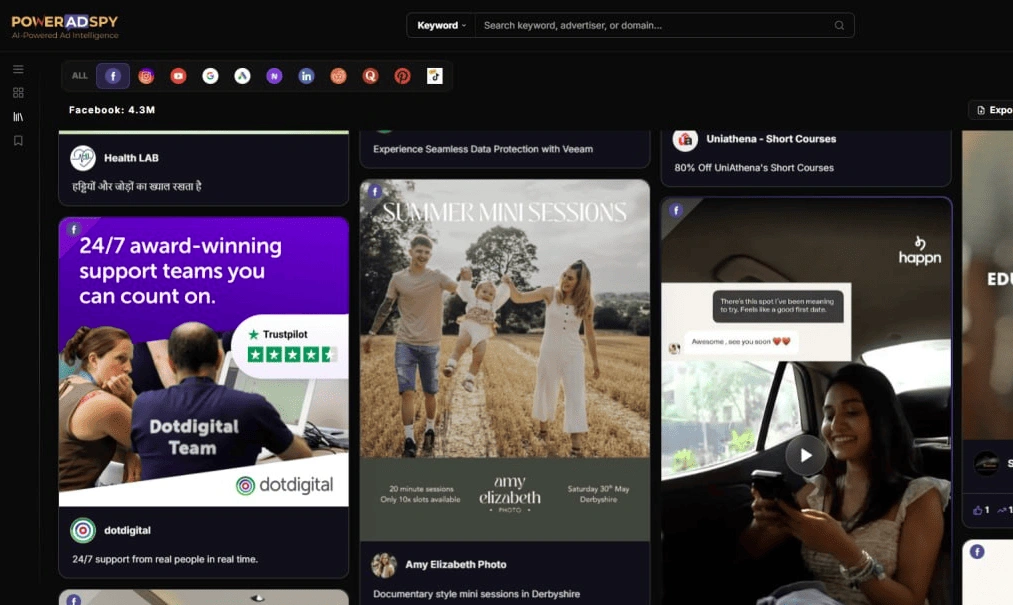Select the Google Ads platform filter
Image resolution: width=1013 pixels, height=605 pixels.
click(242, 76)
